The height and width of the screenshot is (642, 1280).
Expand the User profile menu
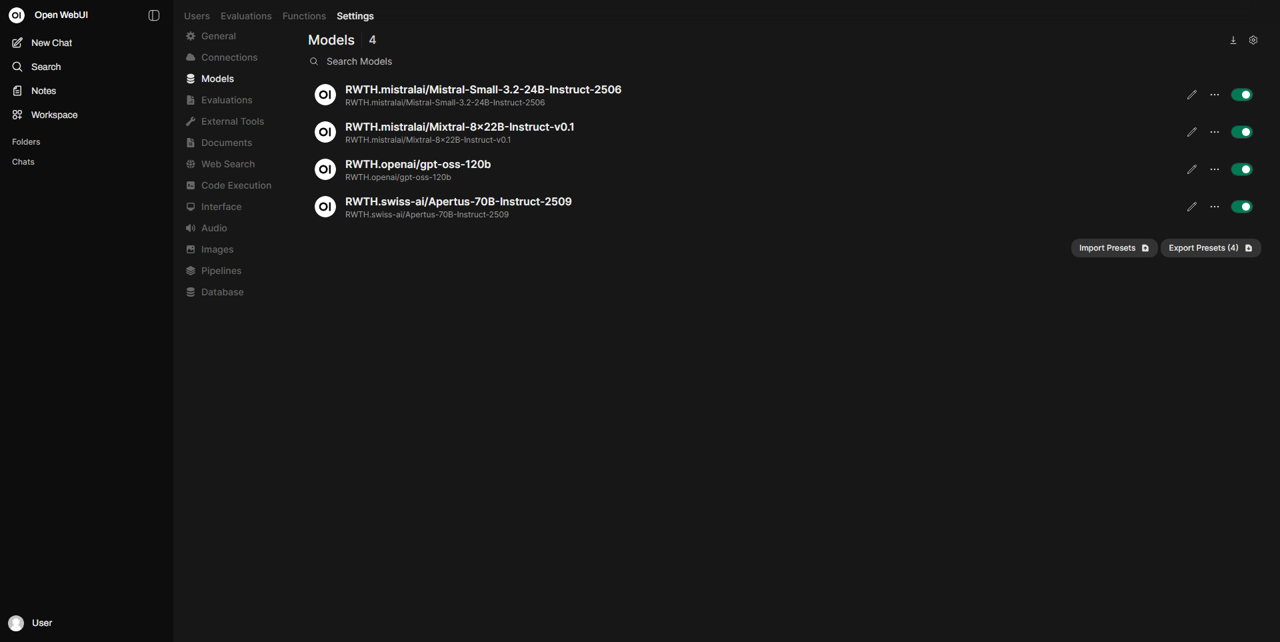click(x=30, y=623)
